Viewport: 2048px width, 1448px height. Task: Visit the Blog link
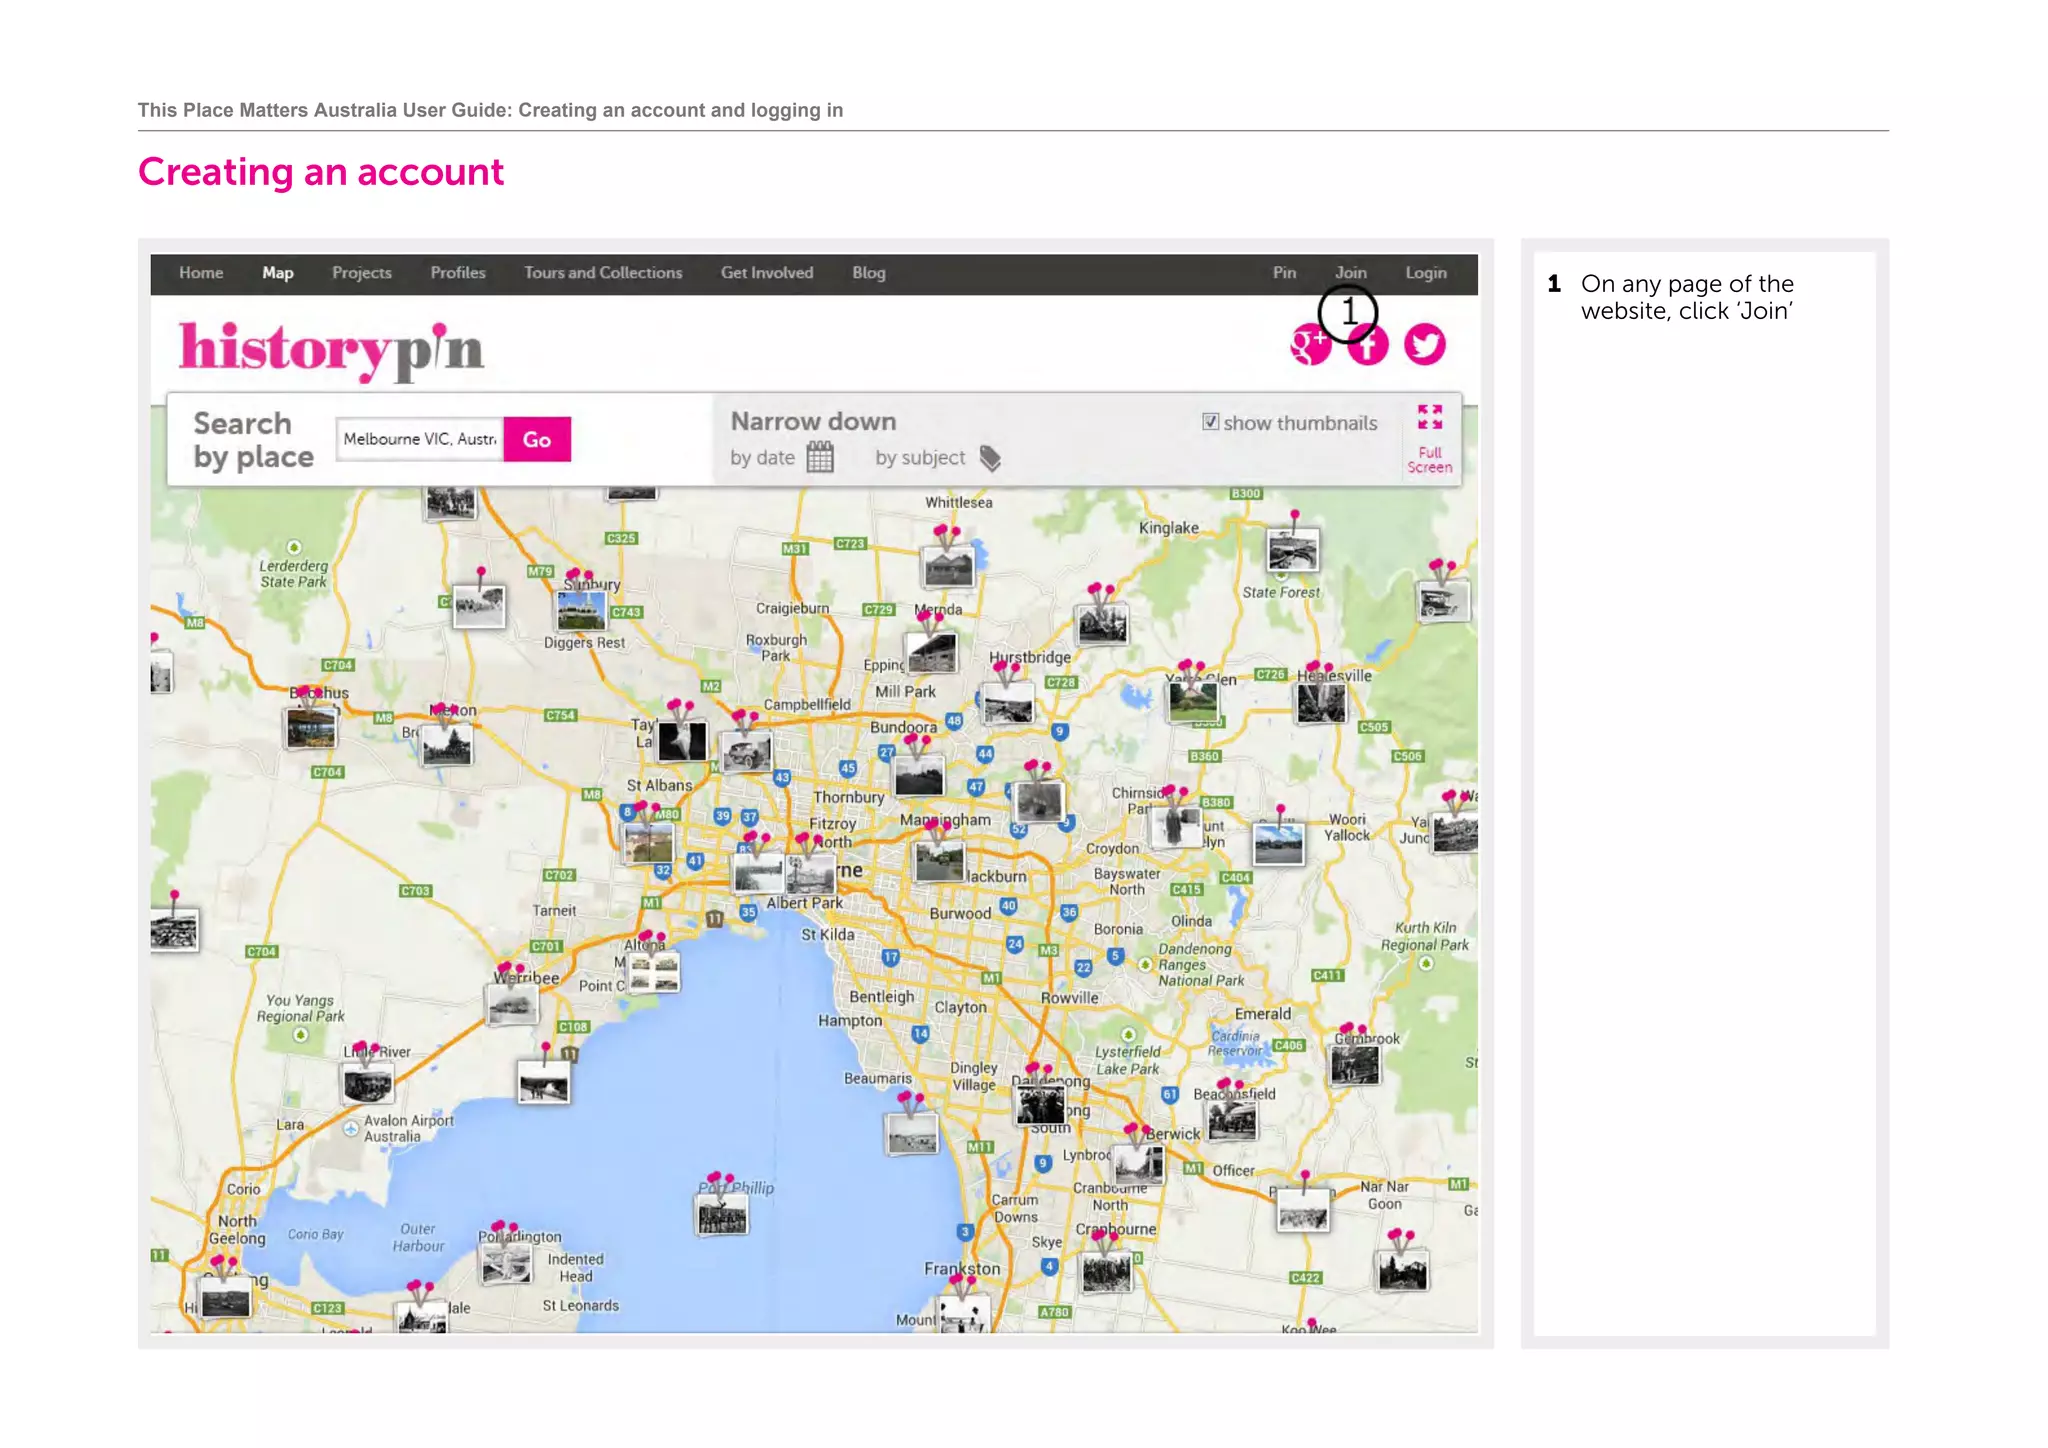pos(869,273)
